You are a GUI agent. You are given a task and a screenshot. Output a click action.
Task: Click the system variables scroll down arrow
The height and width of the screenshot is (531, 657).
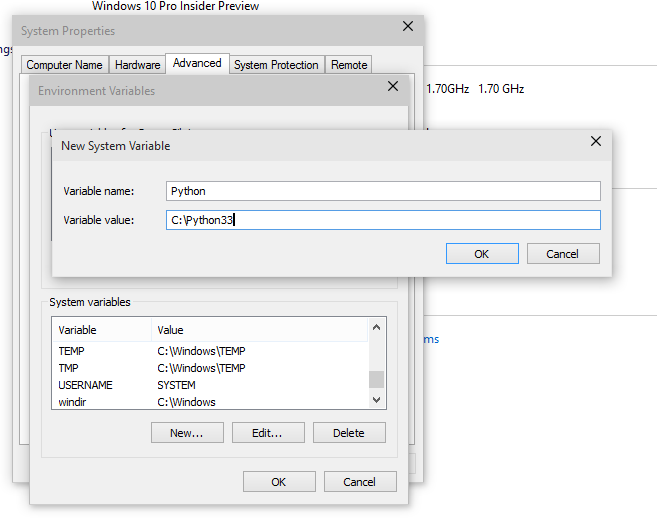376,400
